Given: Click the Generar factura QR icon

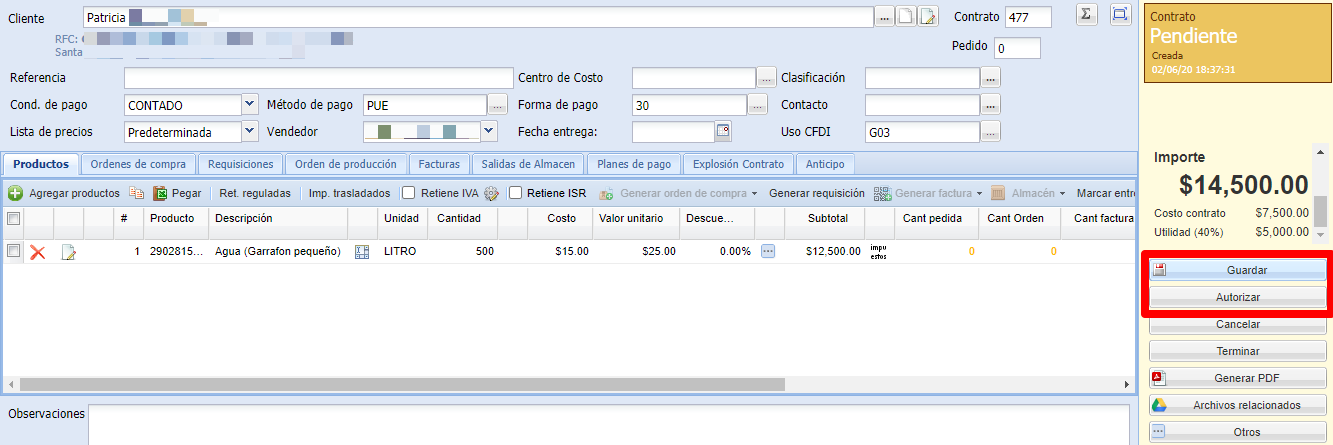Looking at the screenshot, I should click(x=882, y=193).
